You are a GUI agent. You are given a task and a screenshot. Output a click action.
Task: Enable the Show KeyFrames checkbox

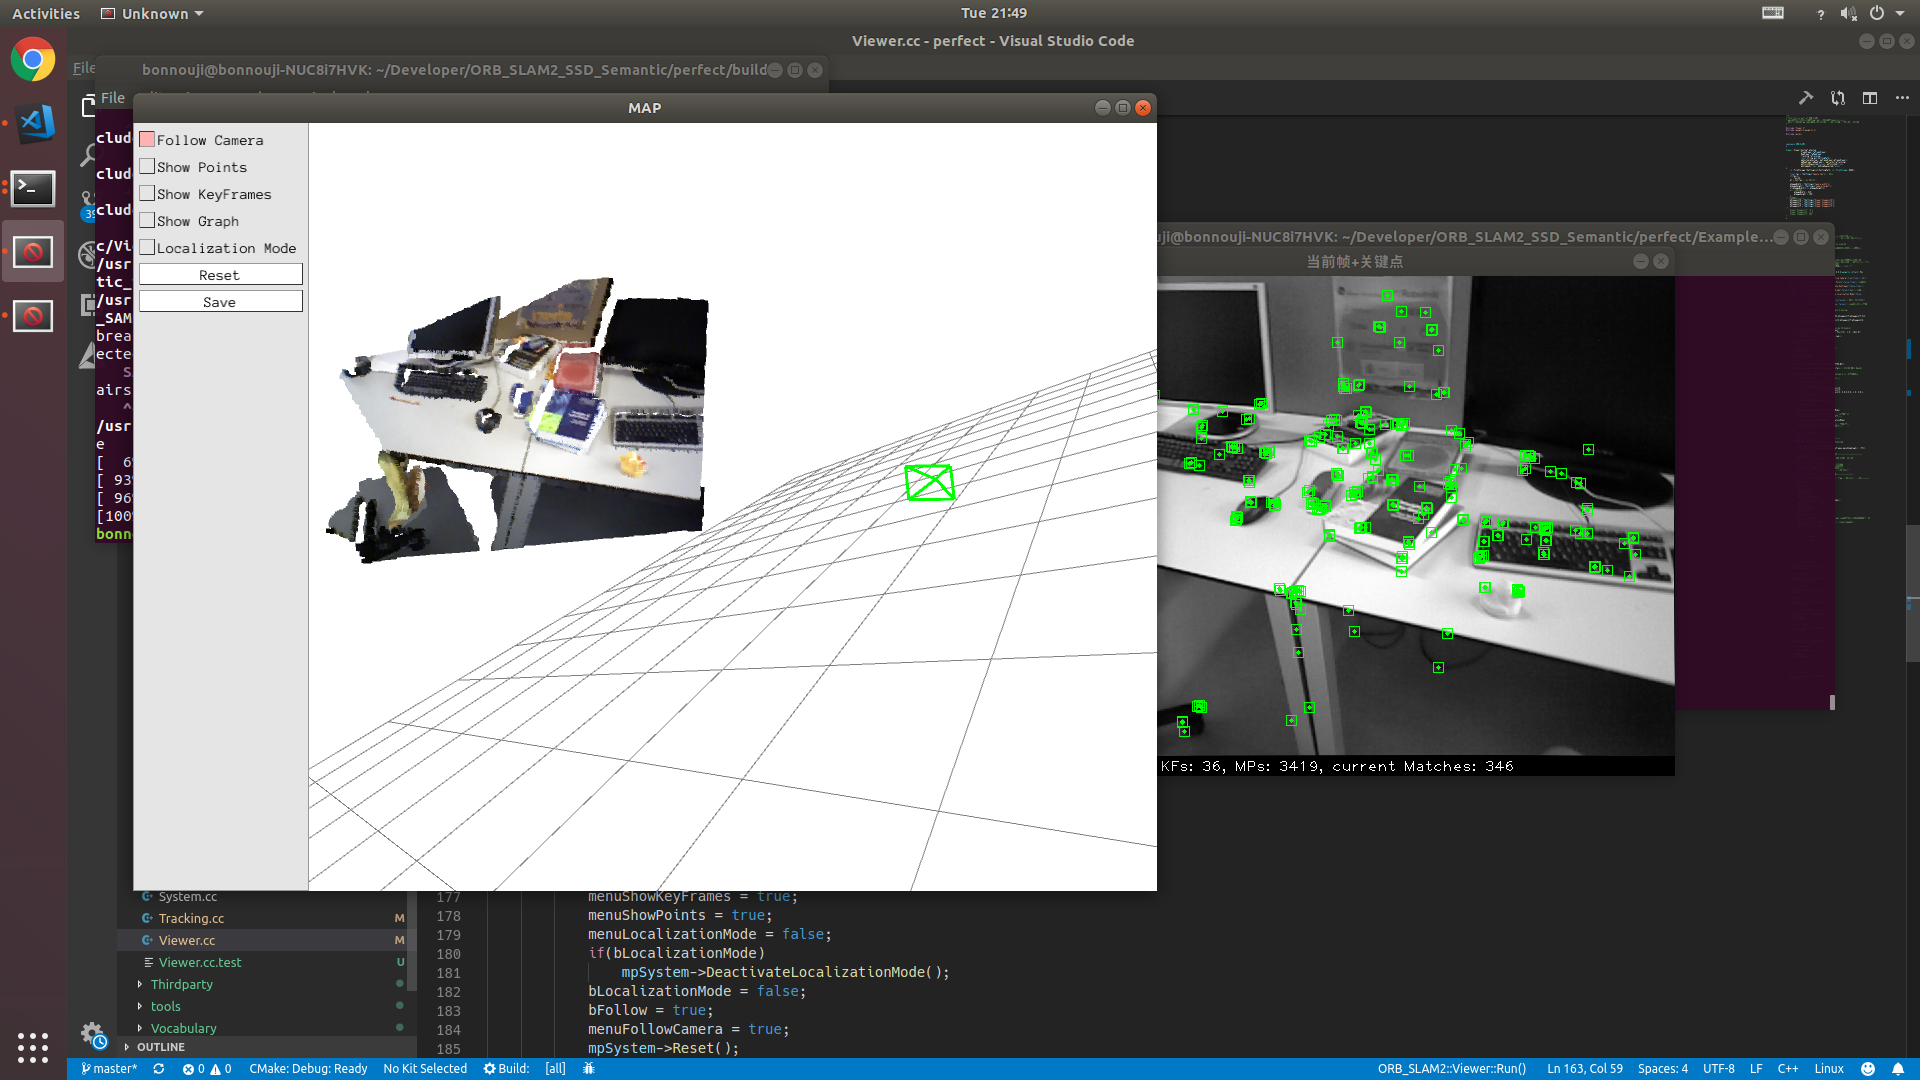[x=147, y=194]
